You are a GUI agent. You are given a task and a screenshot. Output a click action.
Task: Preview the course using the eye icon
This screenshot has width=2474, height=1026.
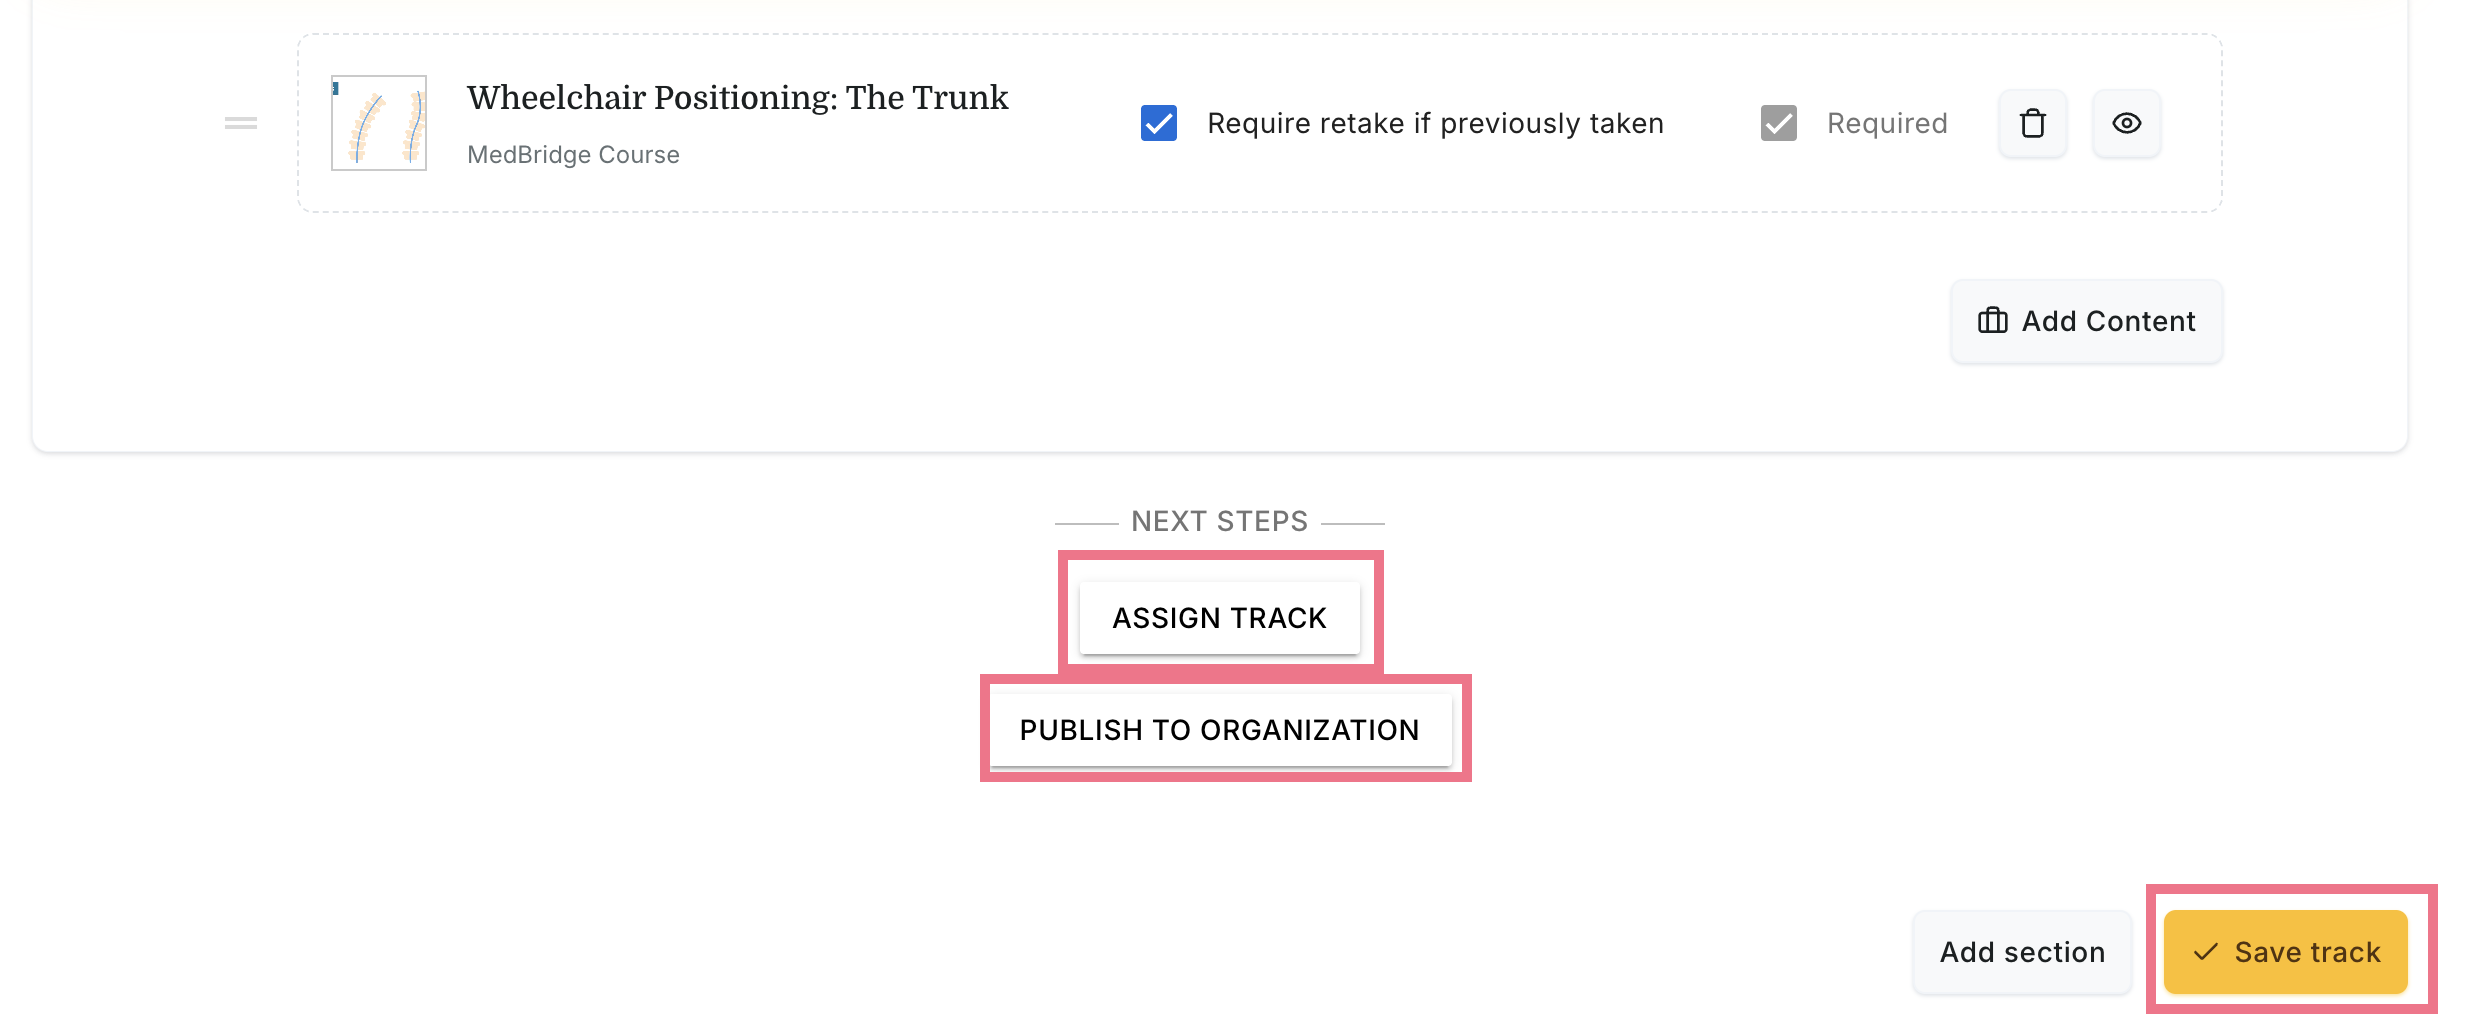tap(2127, 124)
